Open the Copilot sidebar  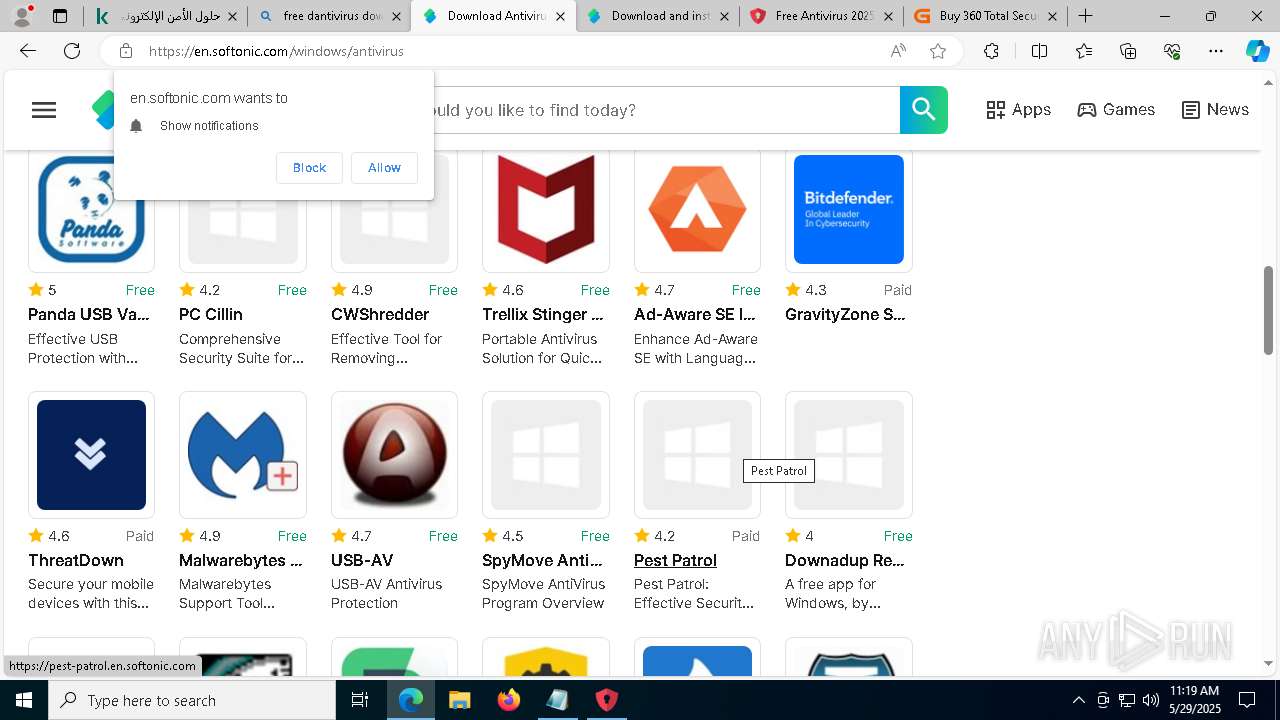(1257, 51)
